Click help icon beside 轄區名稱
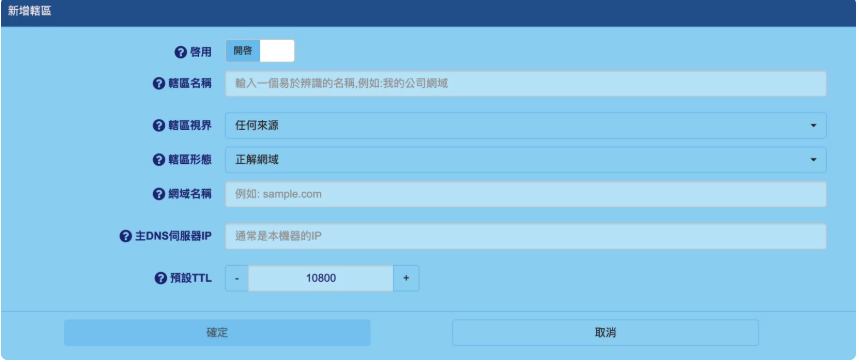Viewport: 859px width, 362px height. point(158,84)
